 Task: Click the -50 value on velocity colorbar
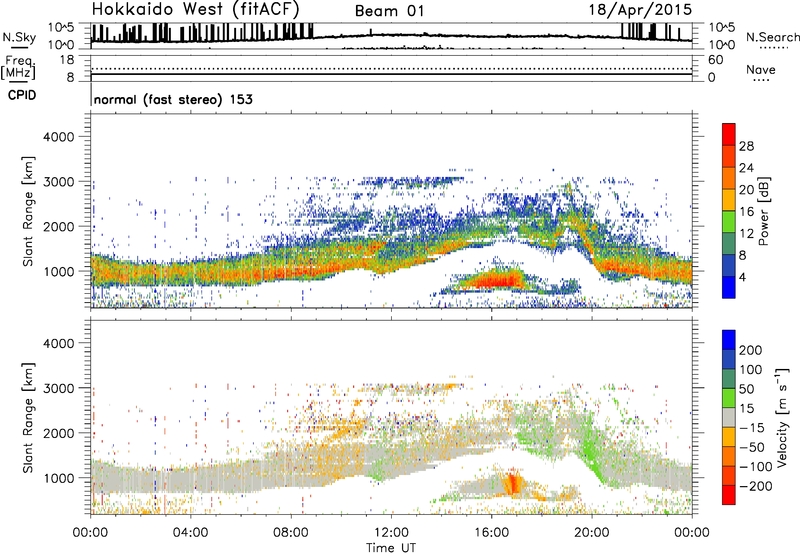point(752,447)
